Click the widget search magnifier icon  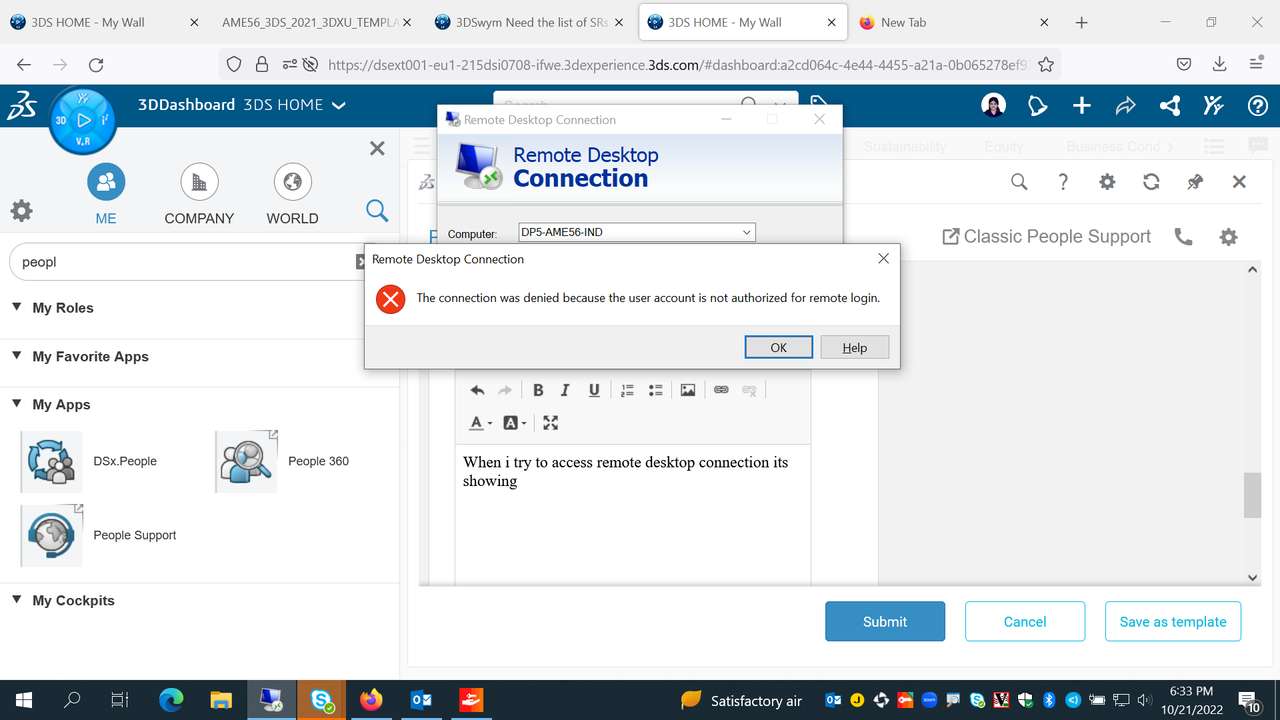click(1019, 182)
